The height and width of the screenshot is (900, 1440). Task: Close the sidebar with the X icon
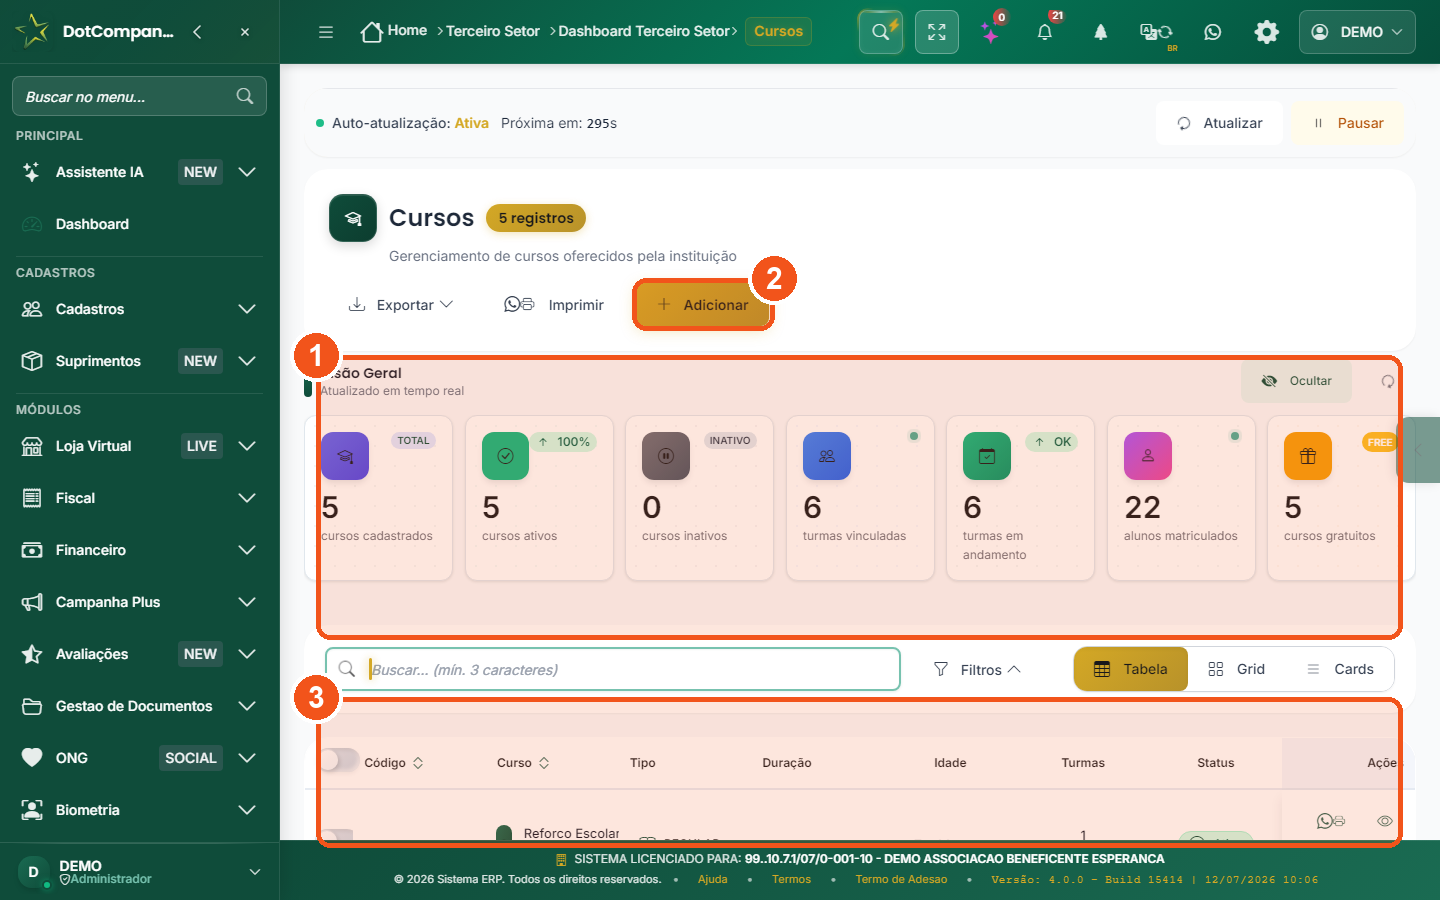pyautogui.click(x=245, y=32)
